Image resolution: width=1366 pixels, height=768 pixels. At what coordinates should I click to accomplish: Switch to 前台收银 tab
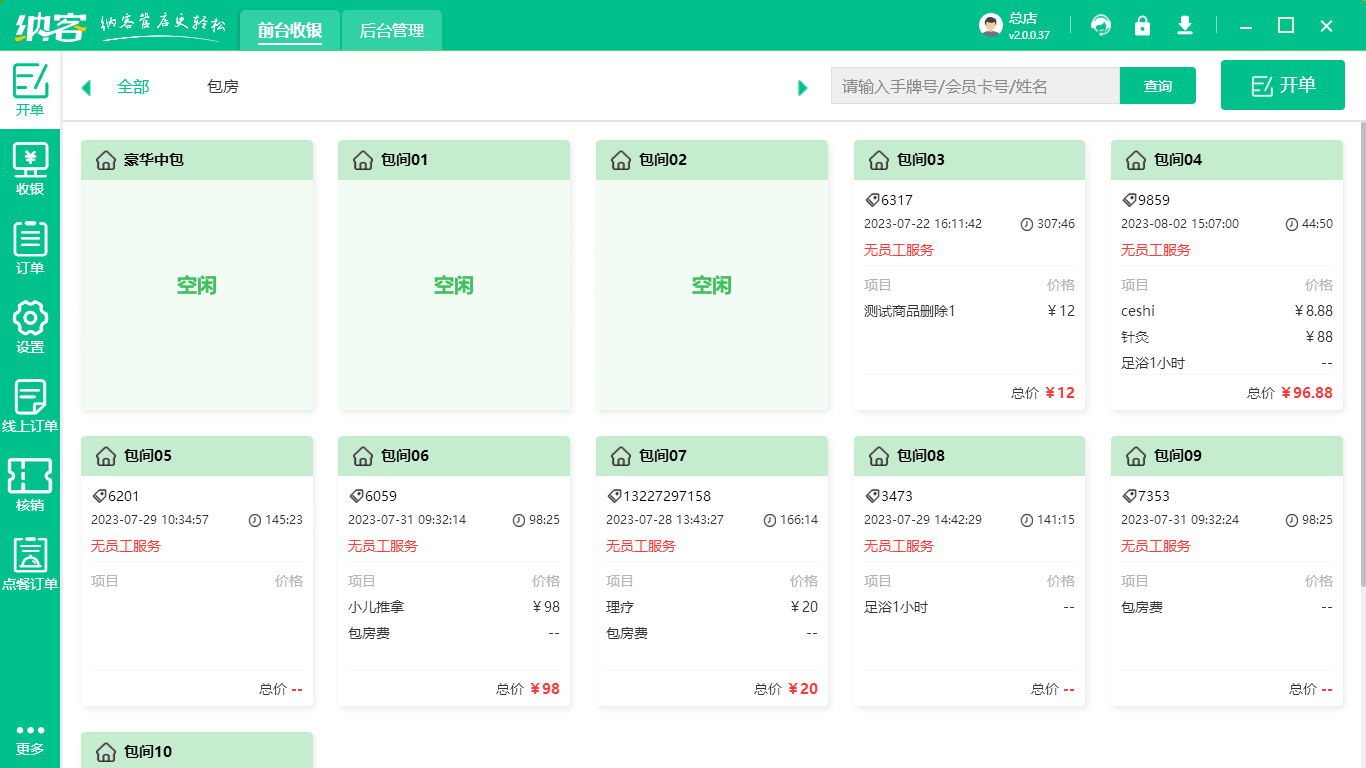tap(290, 31)
